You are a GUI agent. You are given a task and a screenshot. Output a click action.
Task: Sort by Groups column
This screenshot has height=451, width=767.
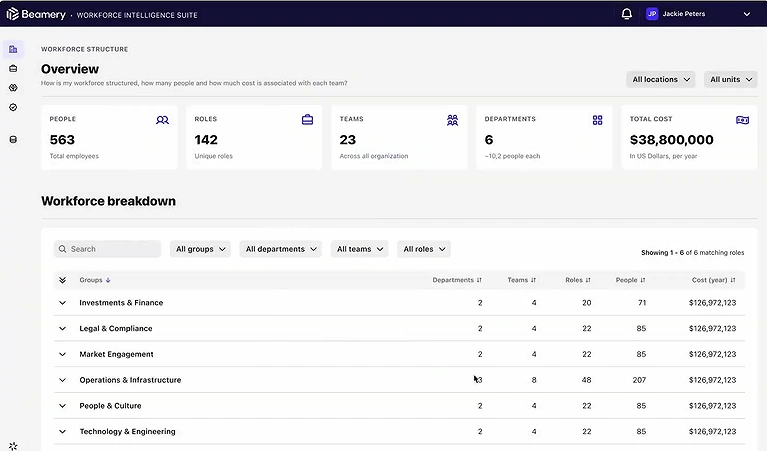coord(95,280)
